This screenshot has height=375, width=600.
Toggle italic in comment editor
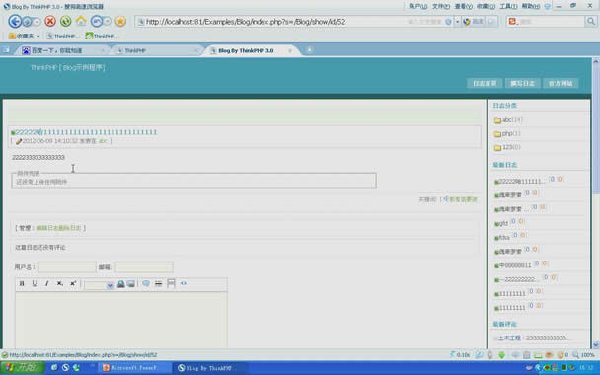(x=47, y=284)
